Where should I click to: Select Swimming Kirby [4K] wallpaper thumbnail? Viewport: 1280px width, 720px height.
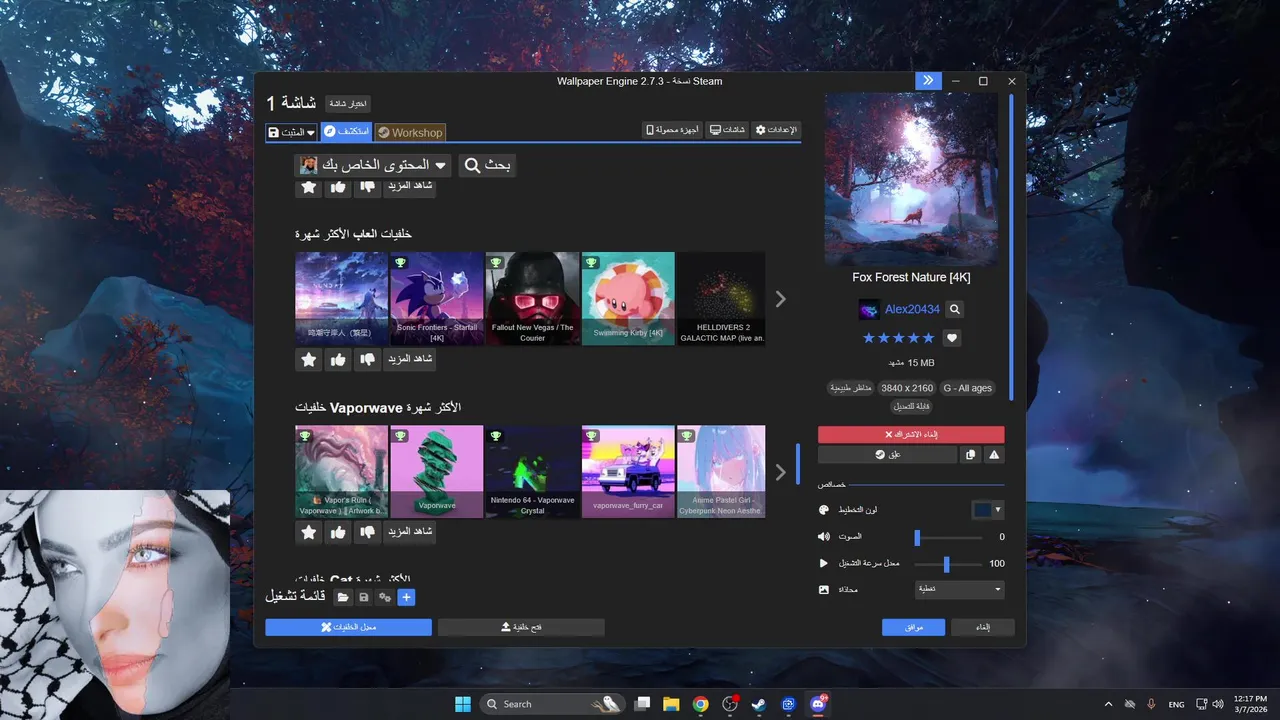(x=628, y=298)
